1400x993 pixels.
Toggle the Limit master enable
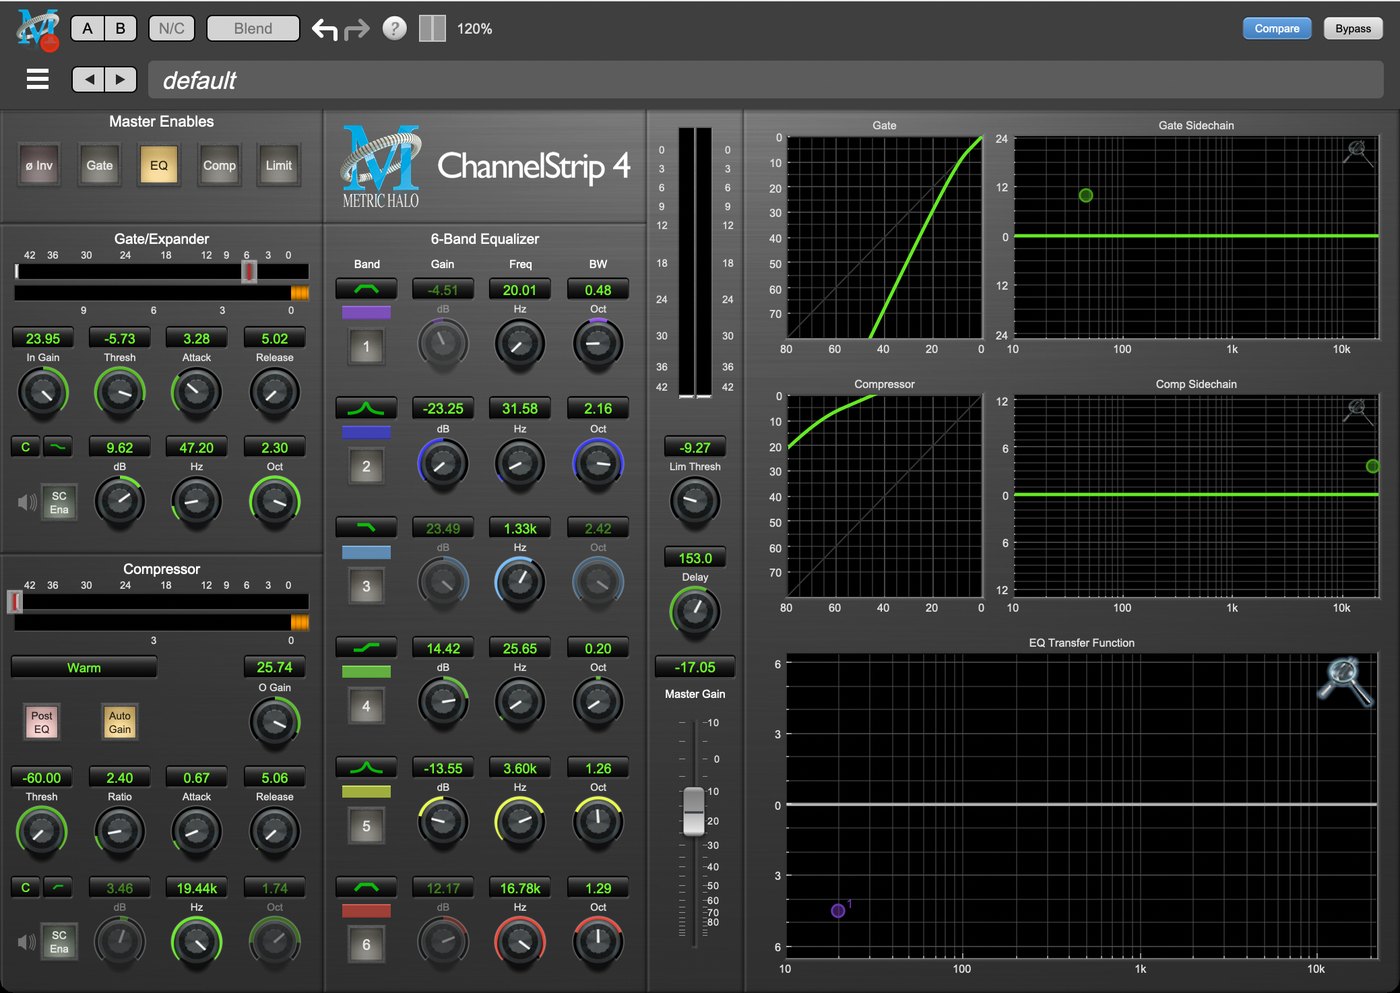(x=279, y=166)
